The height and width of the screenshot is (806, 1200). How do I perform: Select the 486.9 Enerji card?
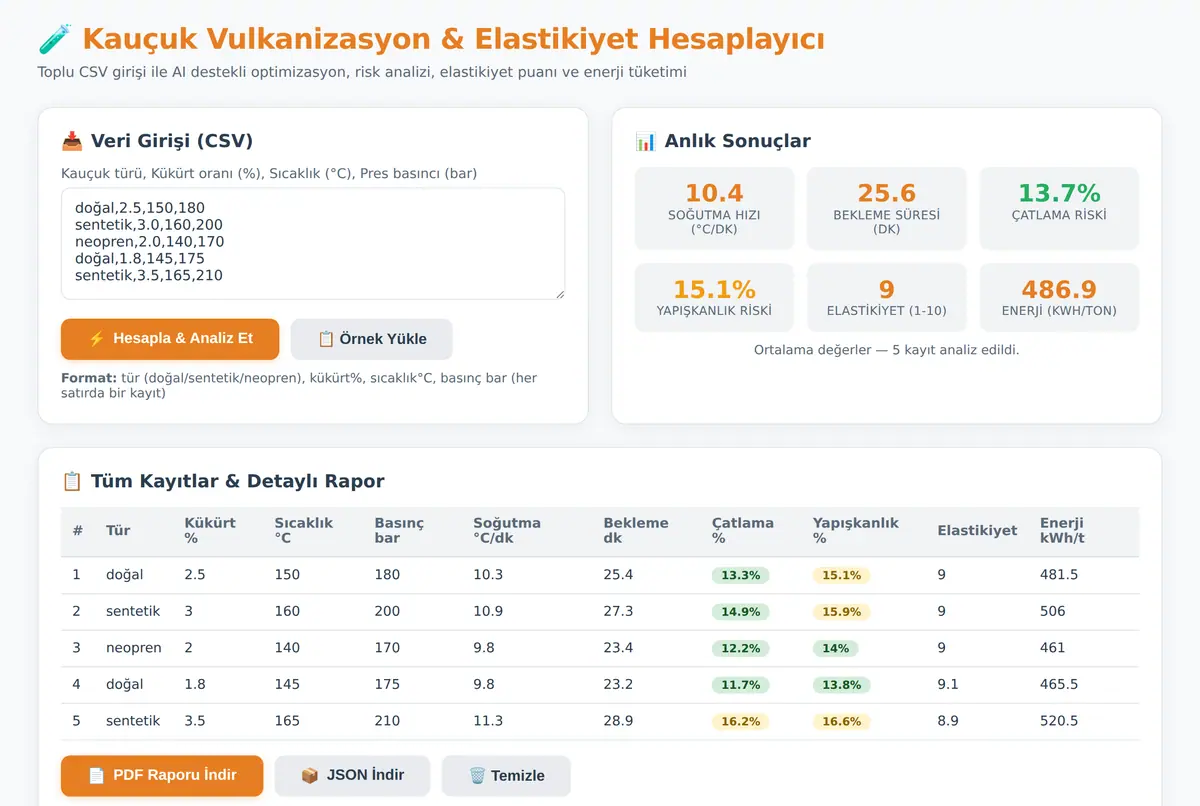(1059, 297)
